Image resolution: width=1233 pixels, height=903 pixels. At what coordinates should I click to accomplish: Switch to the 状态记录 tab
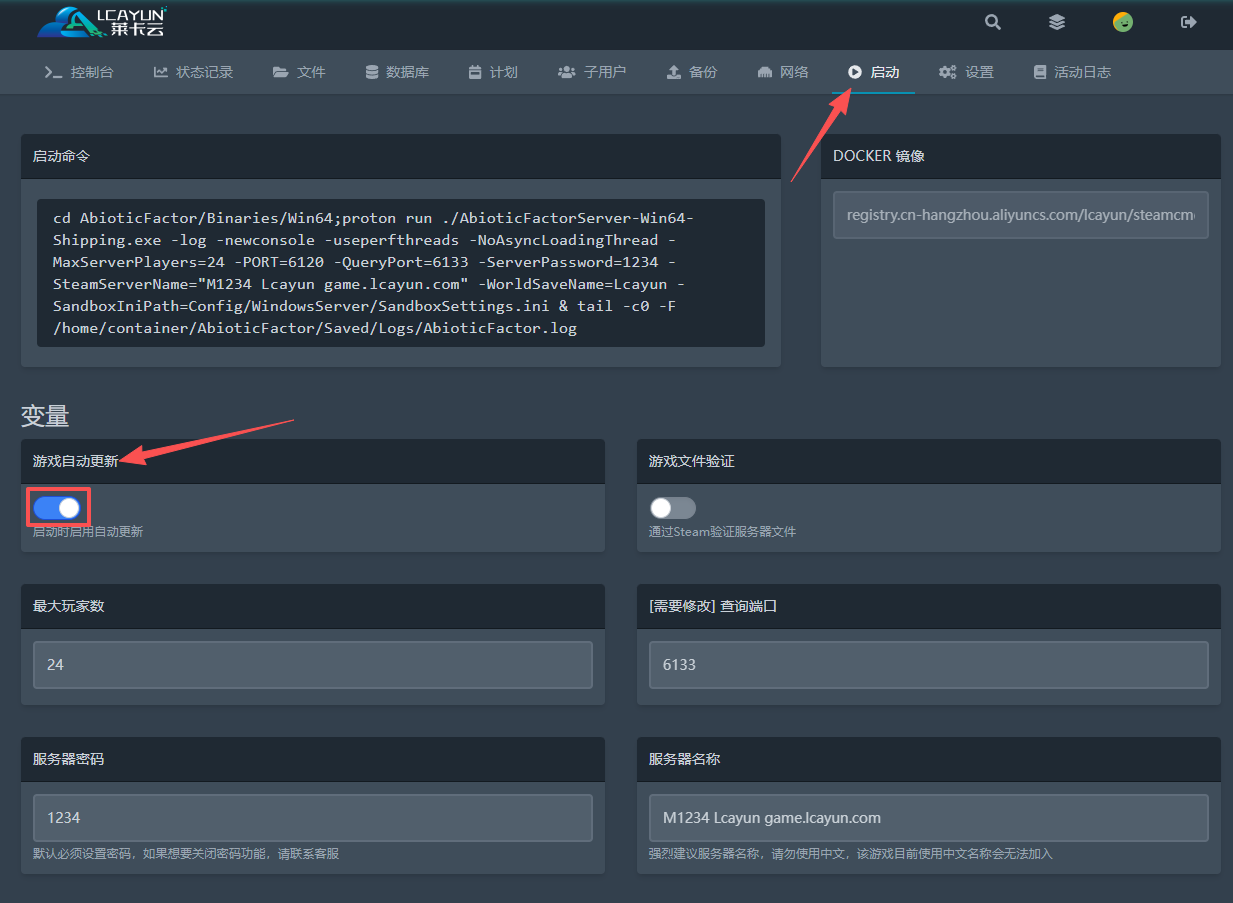point(193,72)
